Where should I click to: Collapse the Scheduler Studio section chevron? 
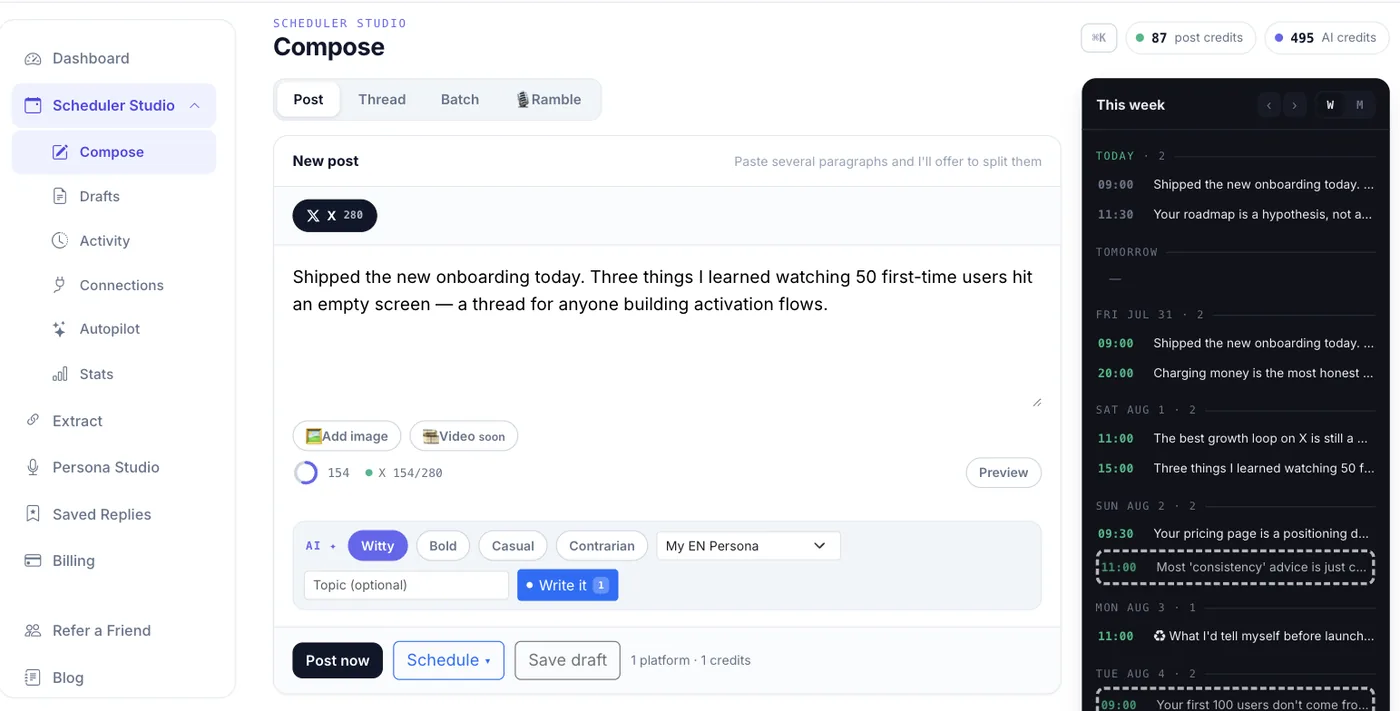click(x=195, y=106)
